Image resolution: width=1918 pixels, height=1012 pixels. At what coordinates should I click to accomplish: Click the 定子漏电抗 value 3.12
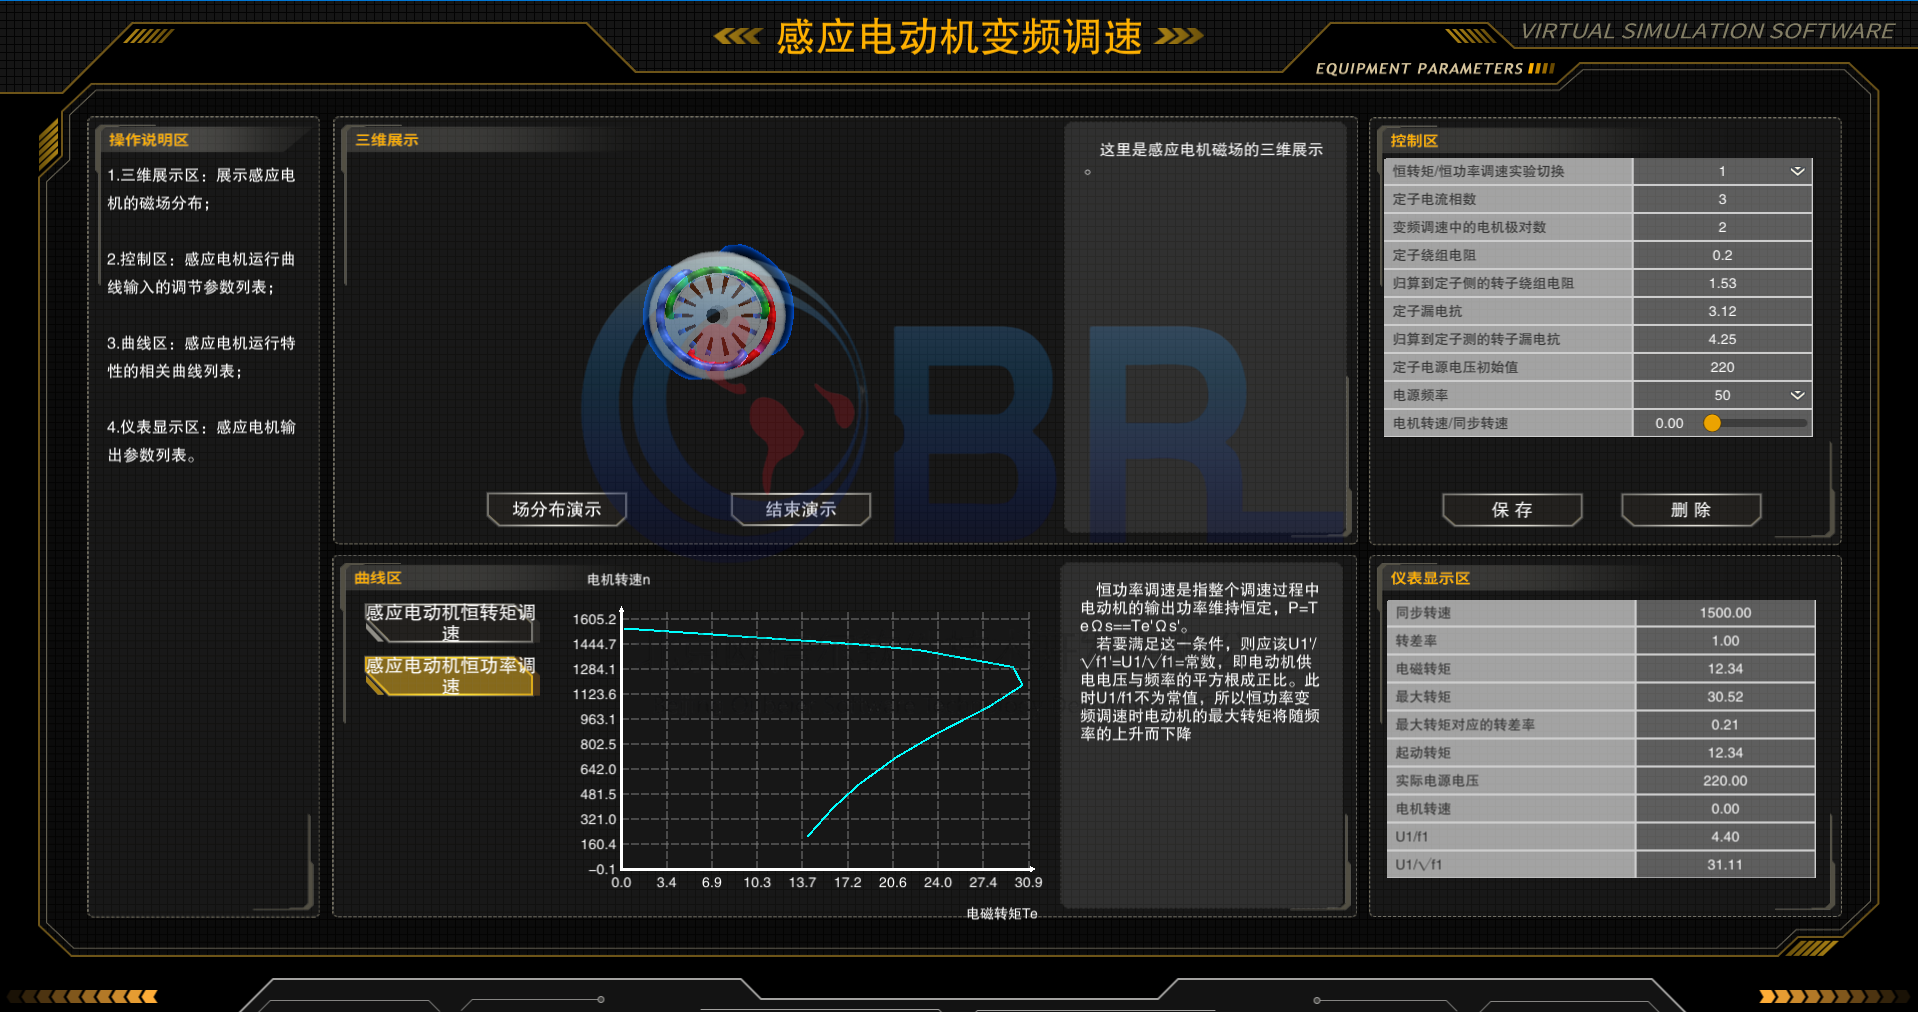click(x=1722, y=311)
